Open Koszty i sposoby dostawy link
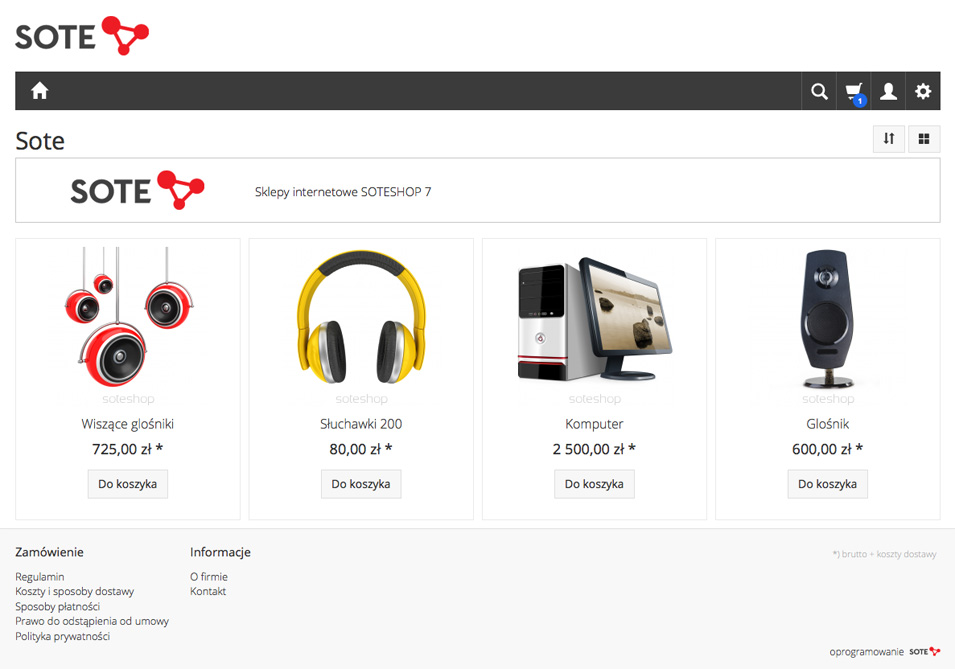 point(74,591)
